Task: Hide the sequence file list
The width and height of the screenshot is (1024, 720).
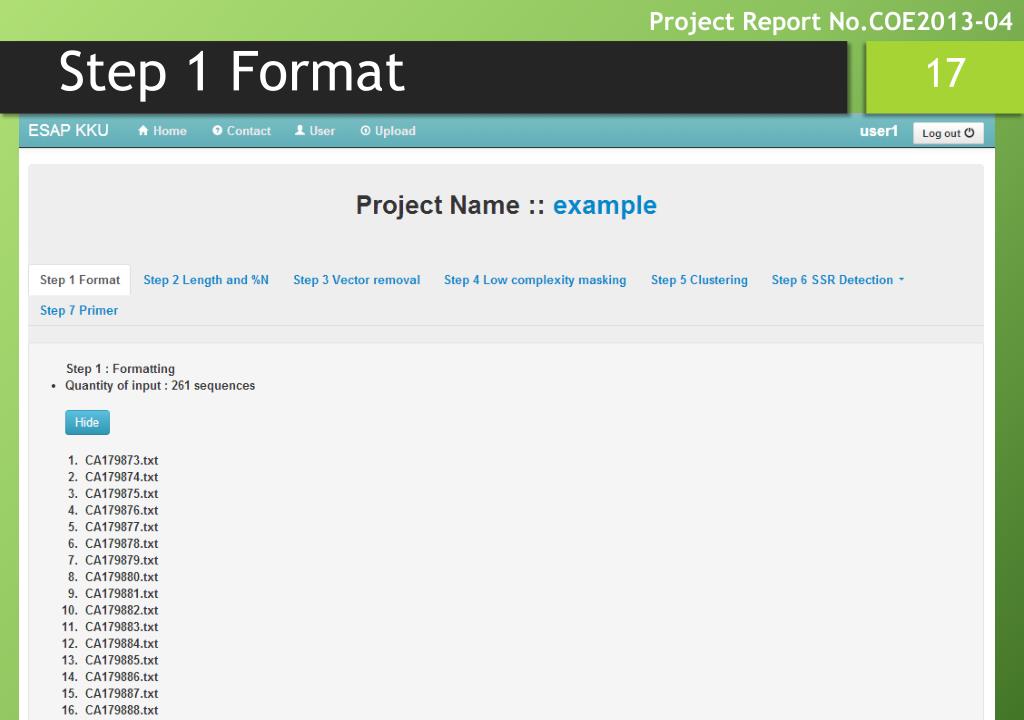Action: click(x=88, y=422)
